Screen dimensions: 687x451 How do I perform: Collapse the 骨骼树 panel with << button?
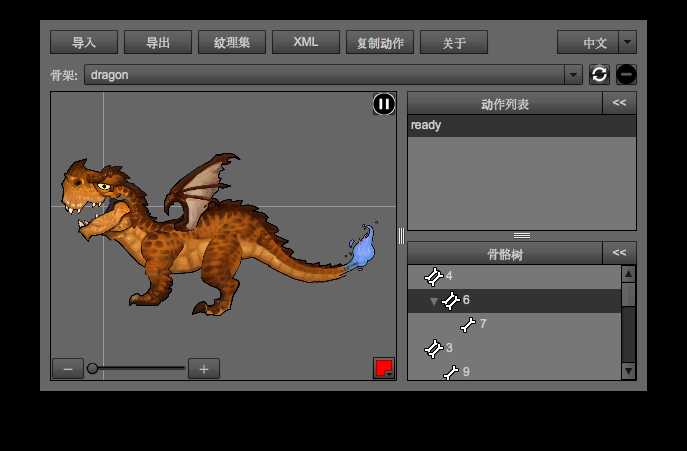pos(619,253)
